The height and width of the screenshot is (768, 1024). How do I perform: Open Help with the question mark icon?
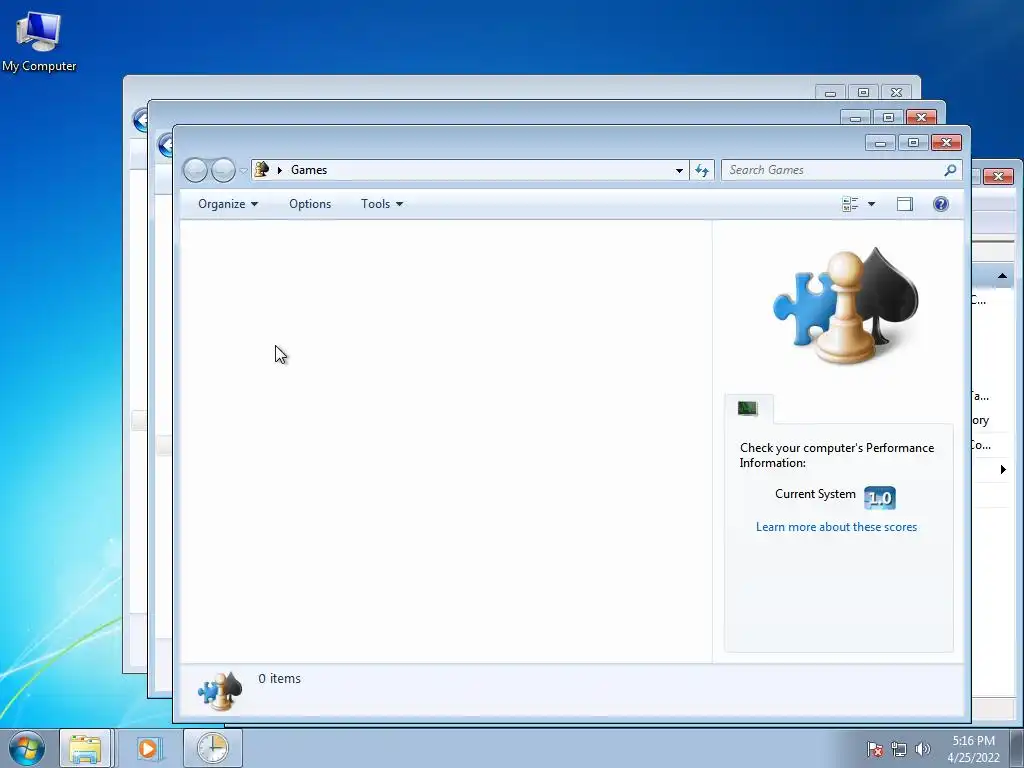(x=940, y=204)
